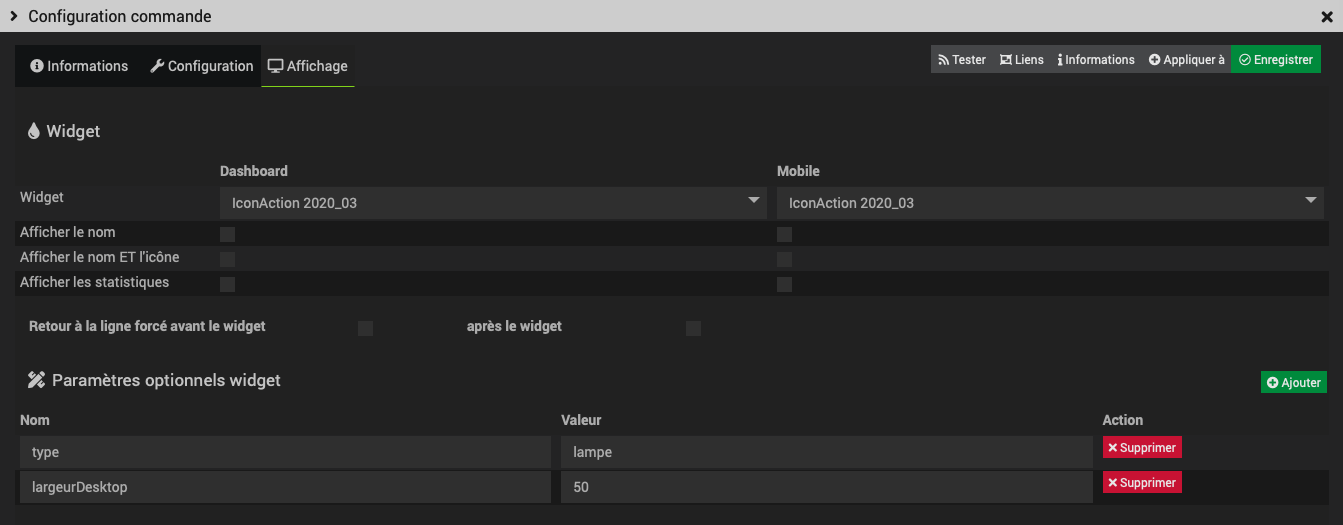Tick the après le widget checkbox

coord(694,328)
